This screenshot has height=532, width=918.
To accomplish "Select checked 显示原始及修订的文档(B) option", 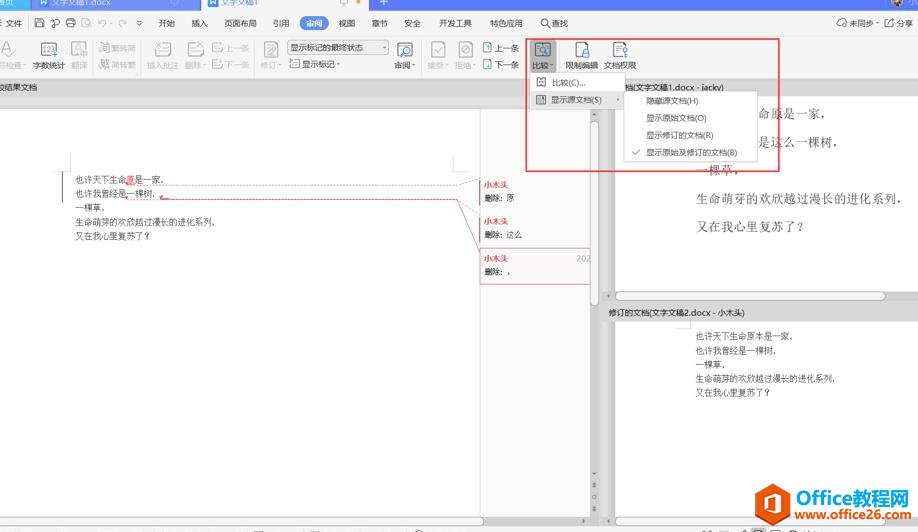I will [x=691, y=152].
